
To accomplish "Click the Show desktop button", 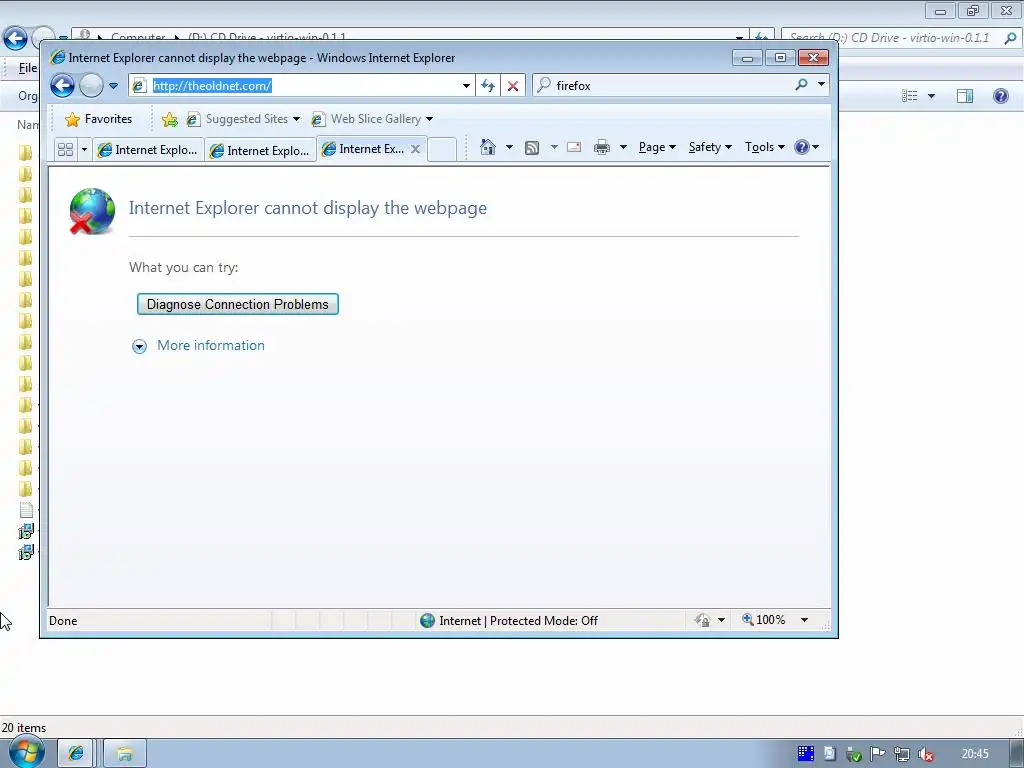I will [x=1016, y=754].
